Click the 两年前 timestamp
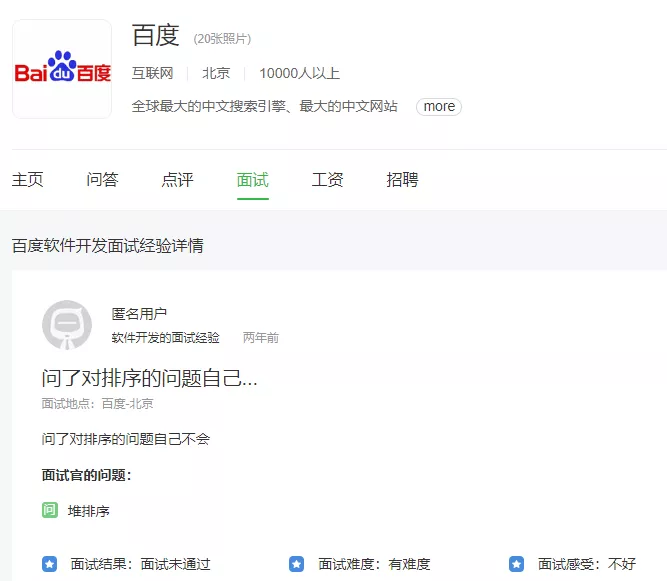This screenshot has height=581, width=667. pyautogui.click(x=261, y=338)
